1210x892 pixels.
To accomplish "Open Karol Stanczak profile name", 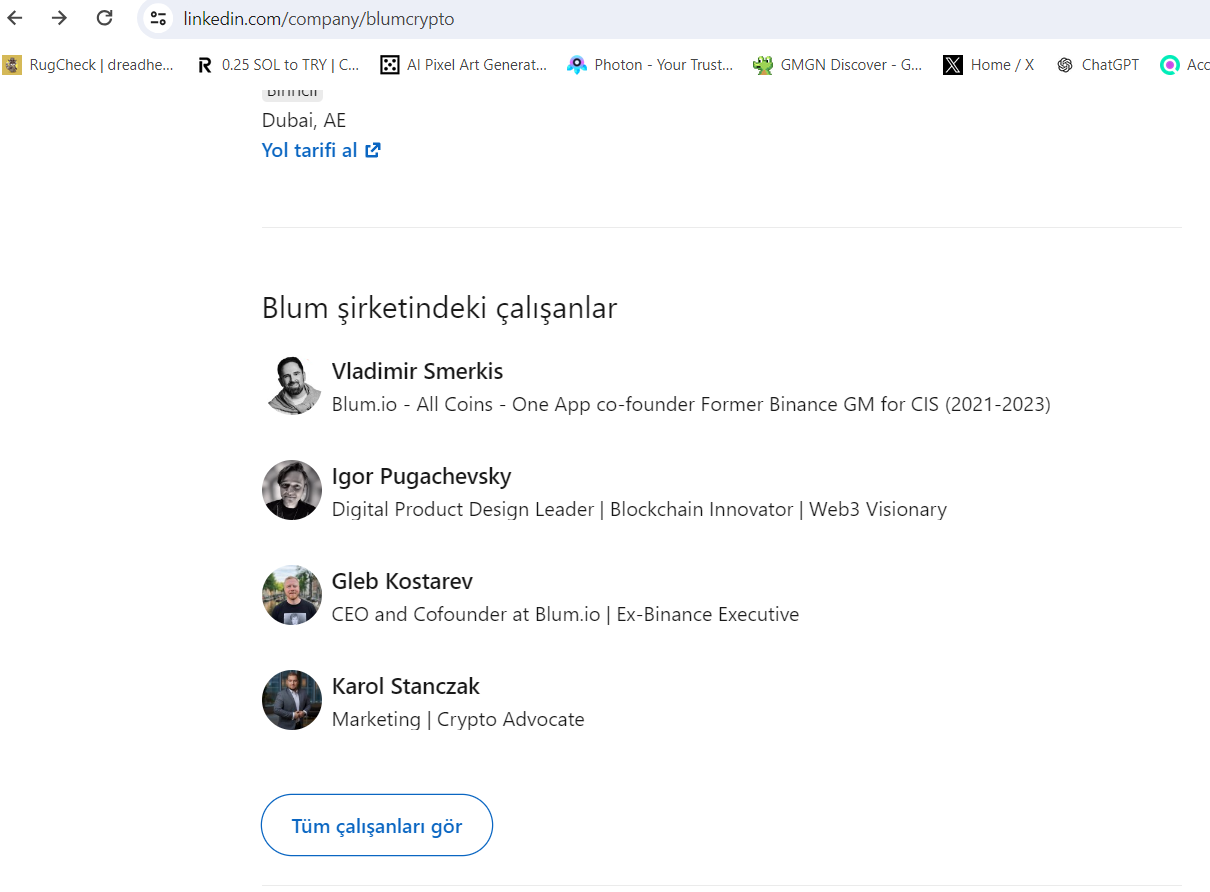I will click(406, 686).
